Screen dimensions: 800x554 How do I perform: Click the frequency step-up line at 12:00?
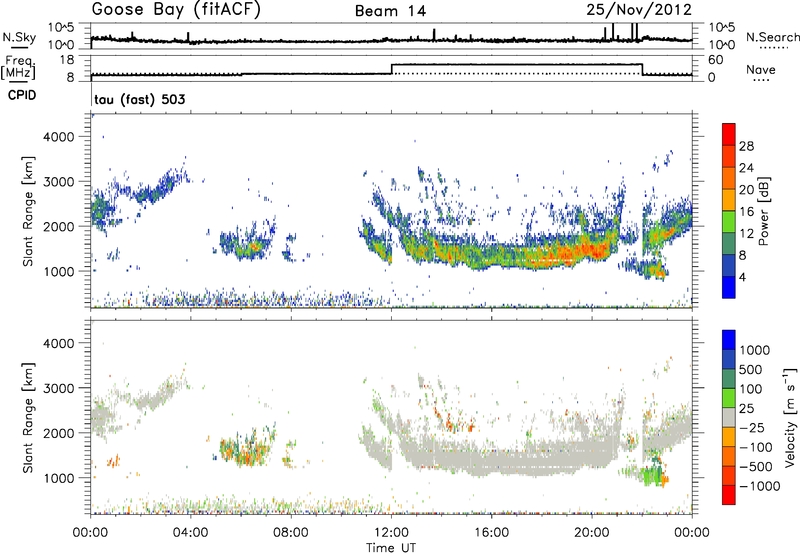coord(391,69)
